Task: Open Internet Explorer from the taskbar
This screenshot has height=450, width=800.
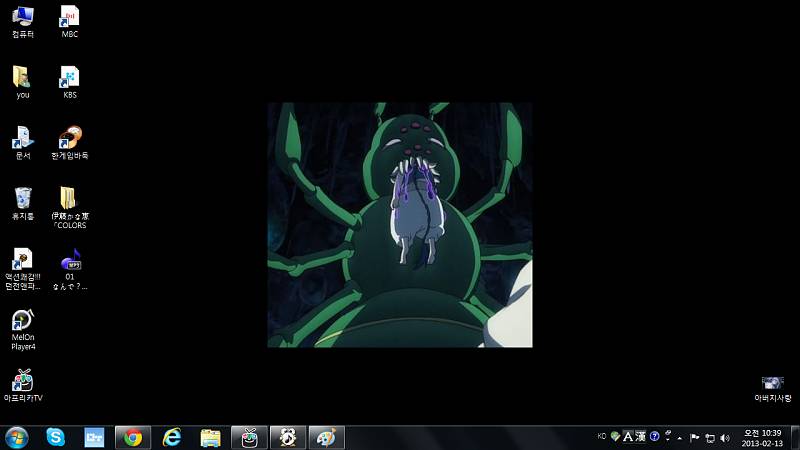Action: click(x=172, y=437)
